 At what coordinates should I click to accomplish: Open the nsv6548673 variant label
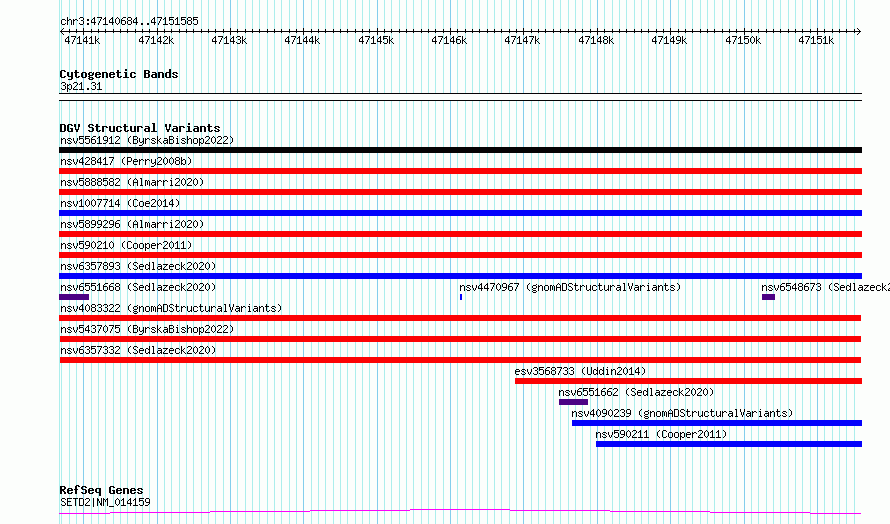825,287
